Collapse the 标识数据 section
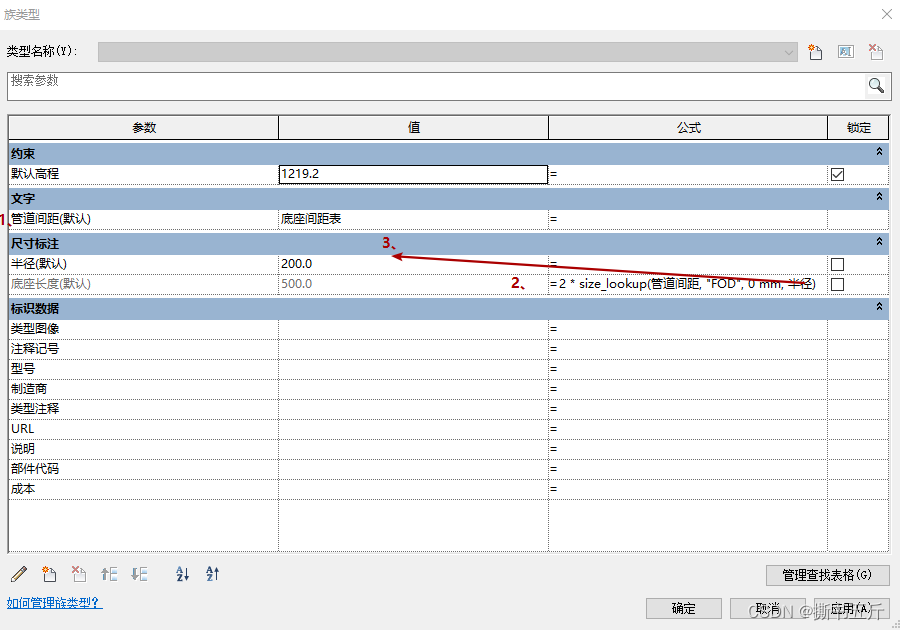Viewport: 900px width, 630px height. point(877,308)
